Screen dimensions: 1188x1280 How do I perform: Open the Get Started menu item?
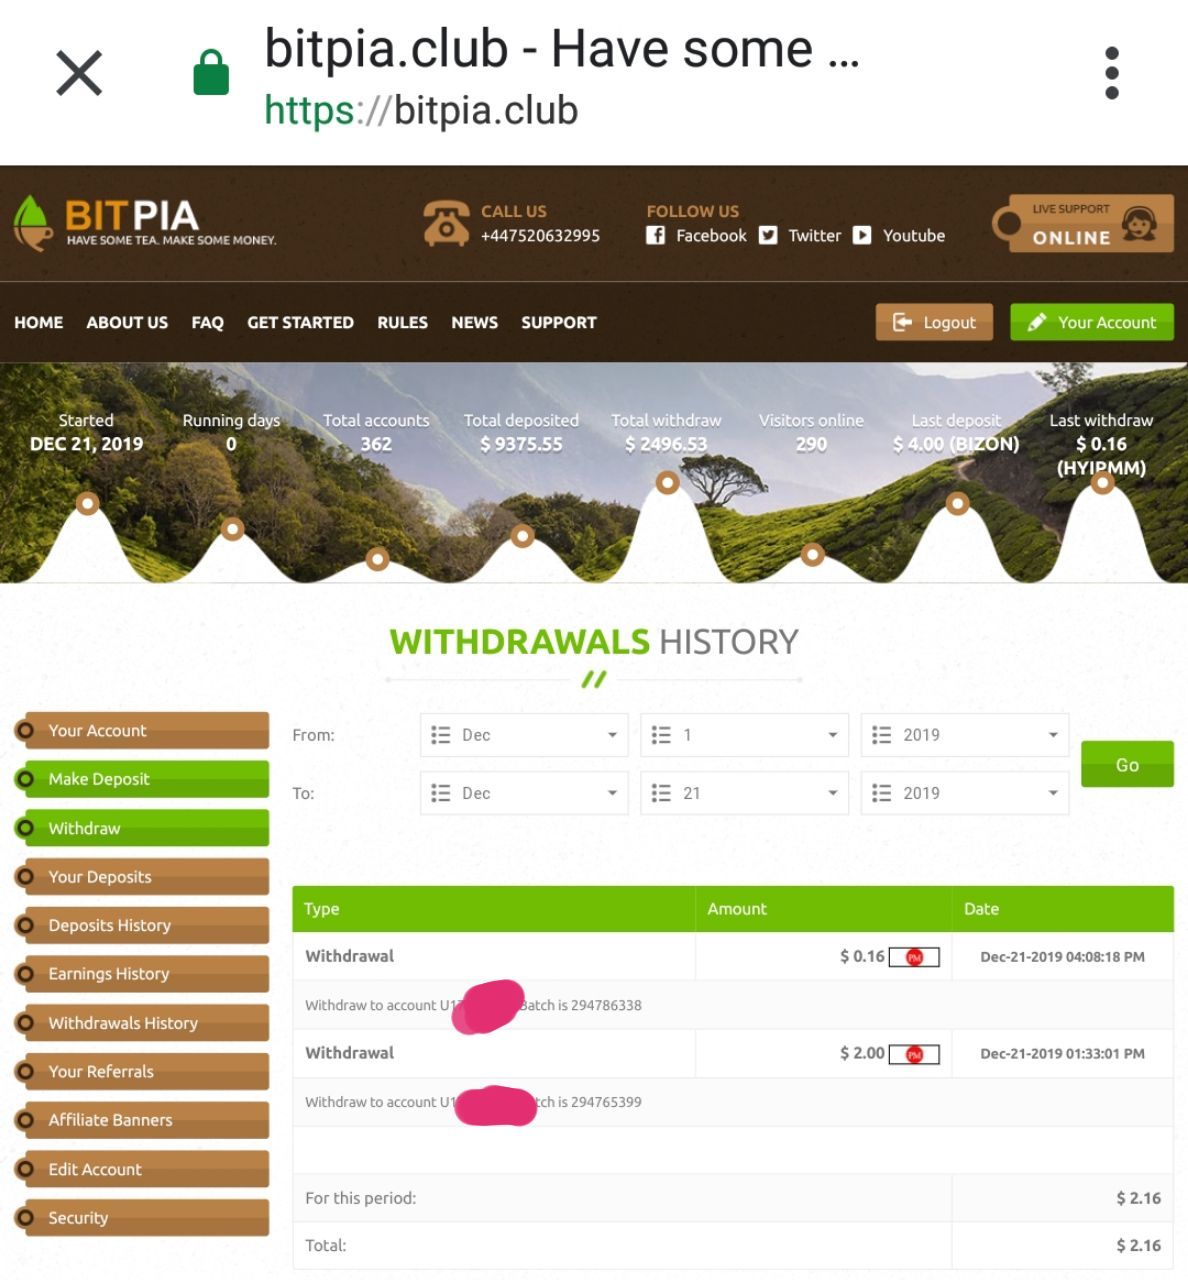click(300, 322)
